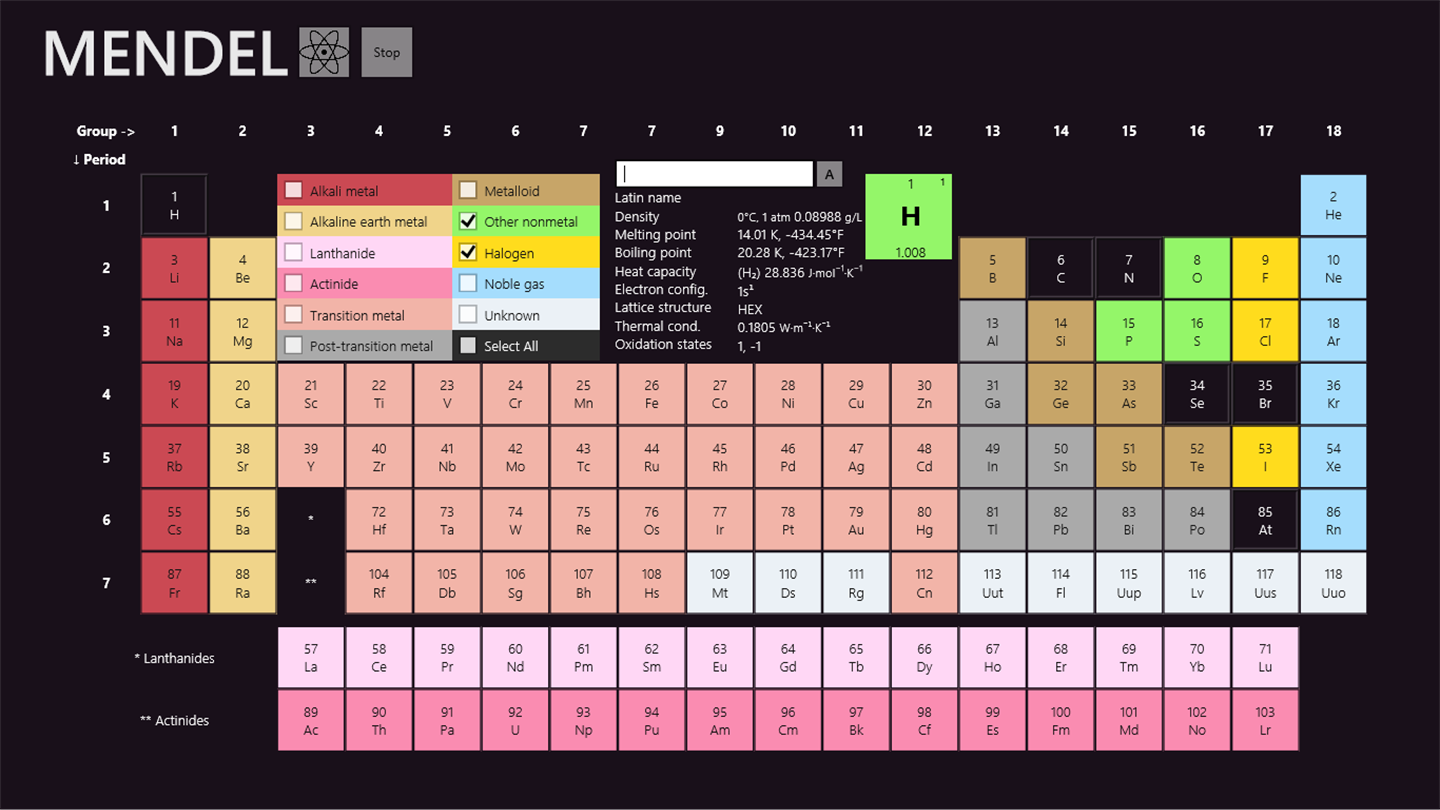Image resolution: width=1440 pixels, height=810 pixels.
Task: Check the Post-transition metal checkbox
Action: [294, 345]
